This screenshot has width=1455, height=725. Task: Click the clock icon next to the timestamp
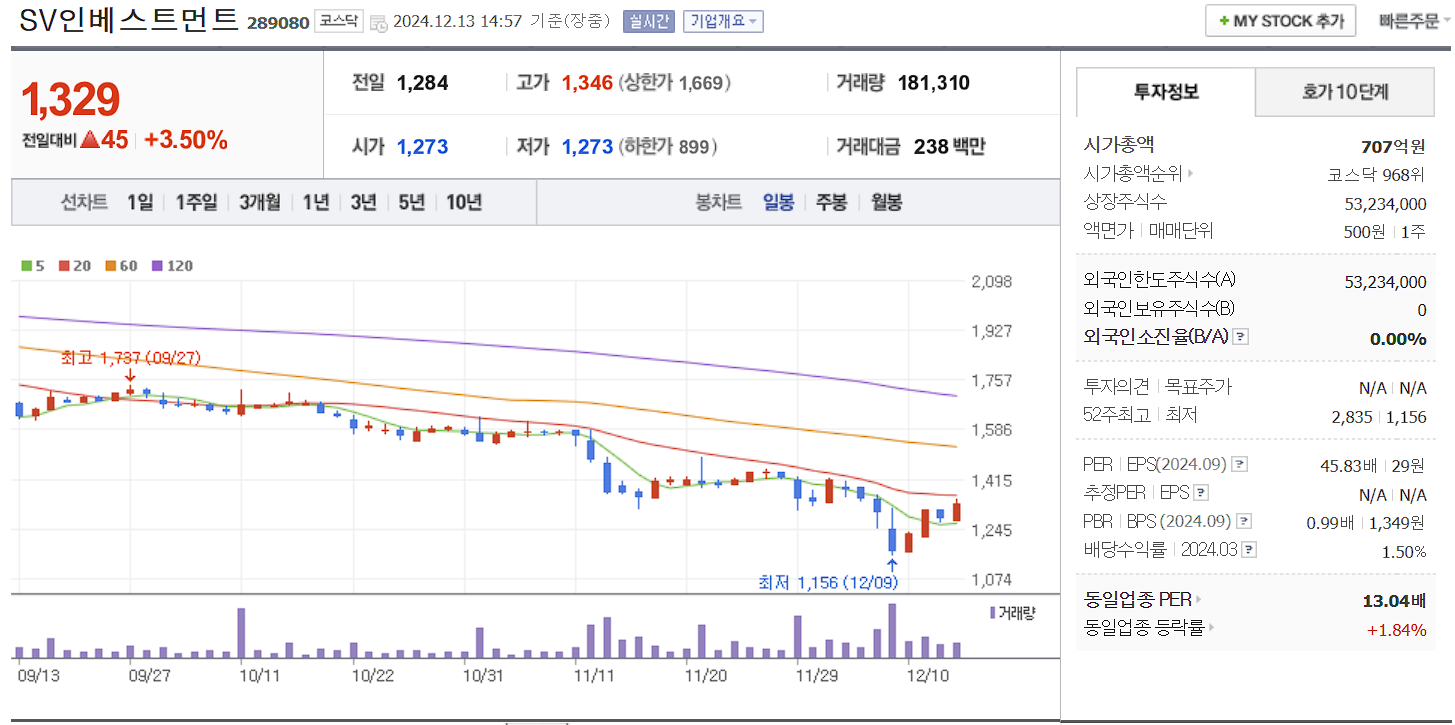click(381, 21)
